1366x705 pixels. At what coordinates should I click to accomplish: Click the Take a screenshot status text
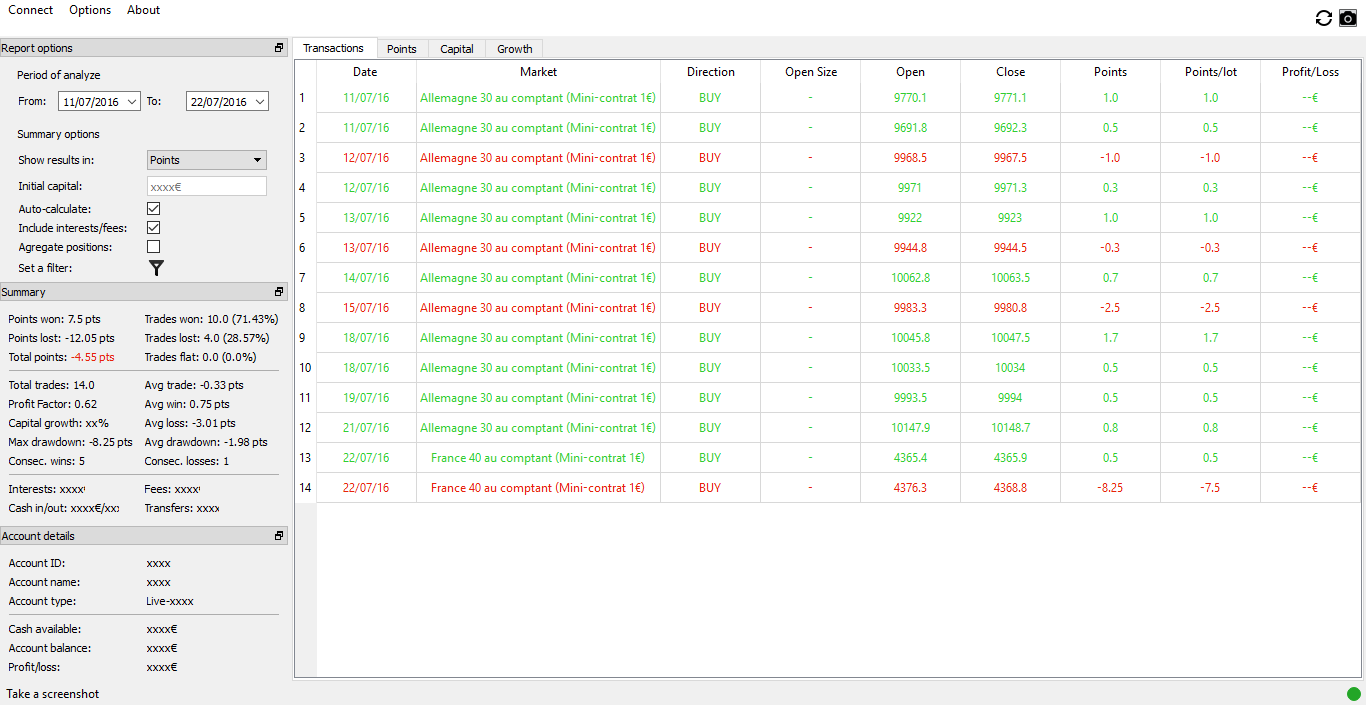point(53,694)
